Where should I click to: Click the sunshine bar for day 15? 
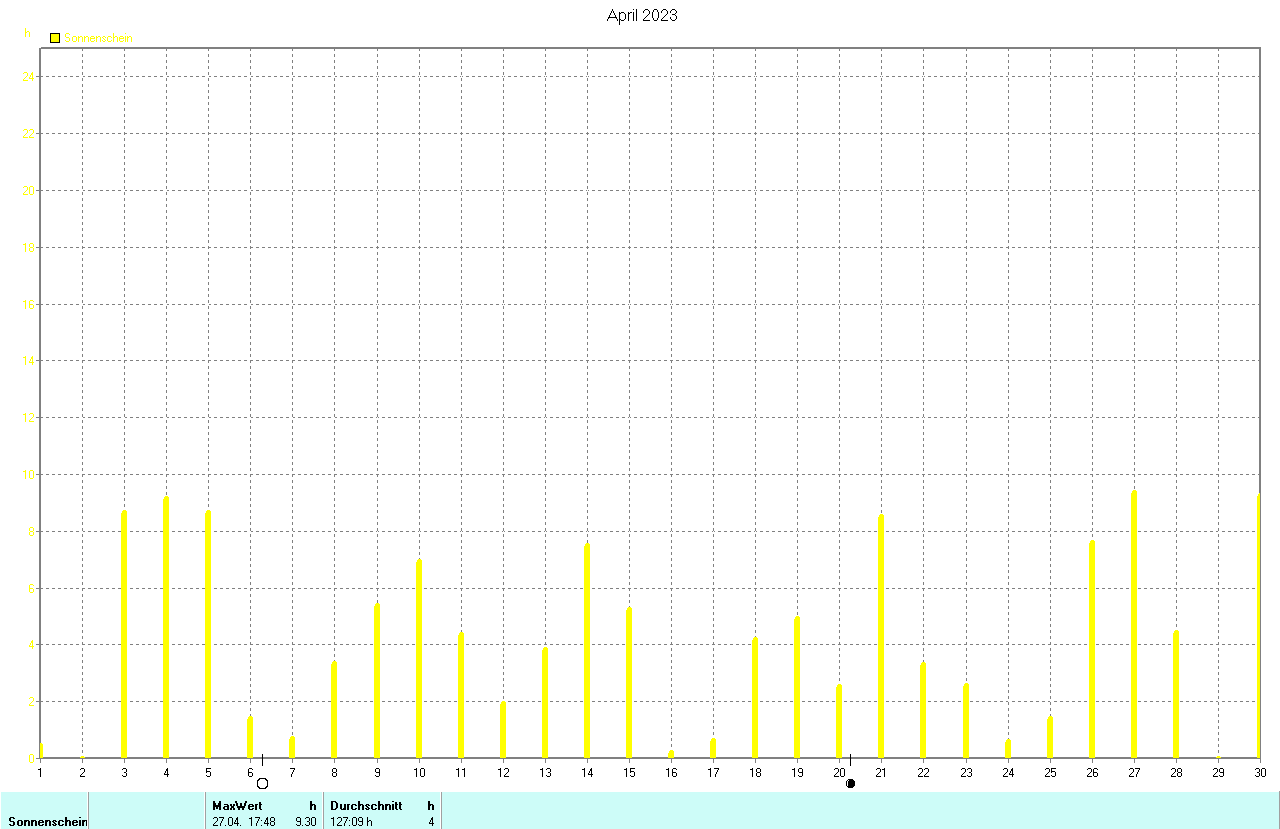(628, 683)
